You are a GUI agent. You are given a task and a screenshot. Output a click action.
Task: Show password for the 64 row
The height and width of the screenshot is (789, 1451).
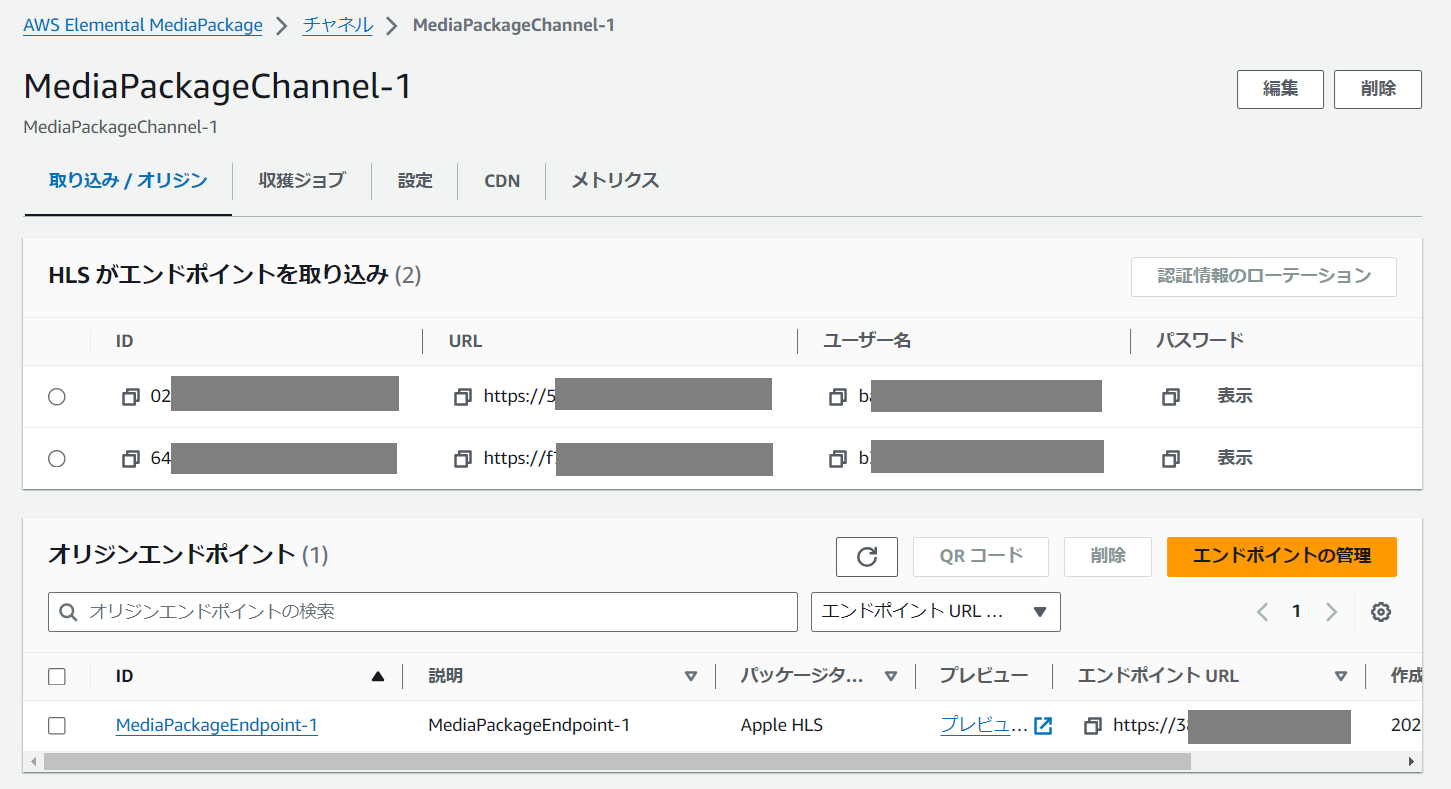point(1235,459)
